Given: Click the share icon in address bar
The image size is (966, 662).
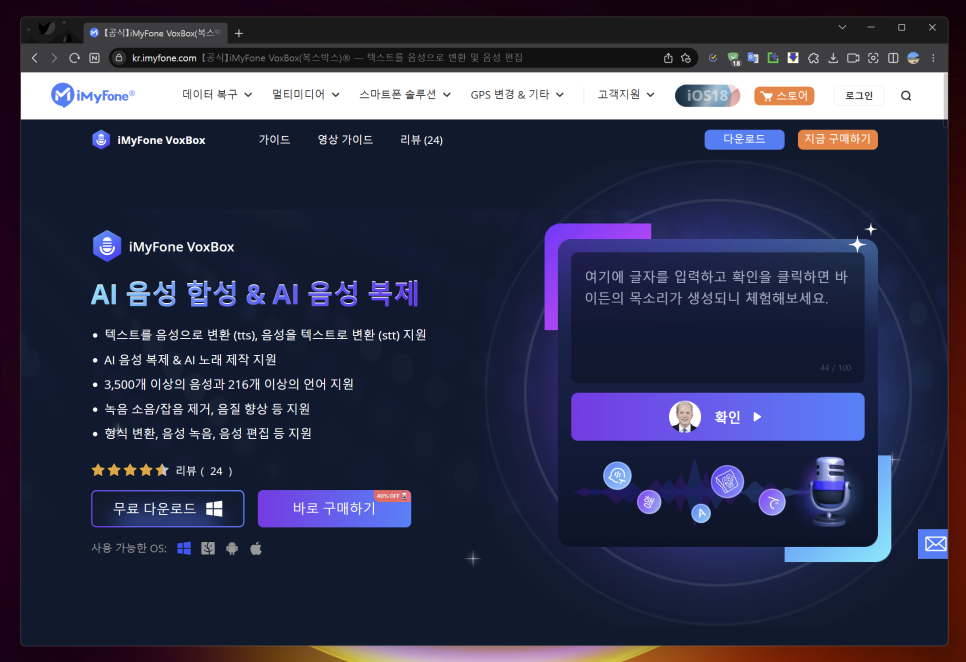Looking at the screenshot, I should (x=668, y=58).
